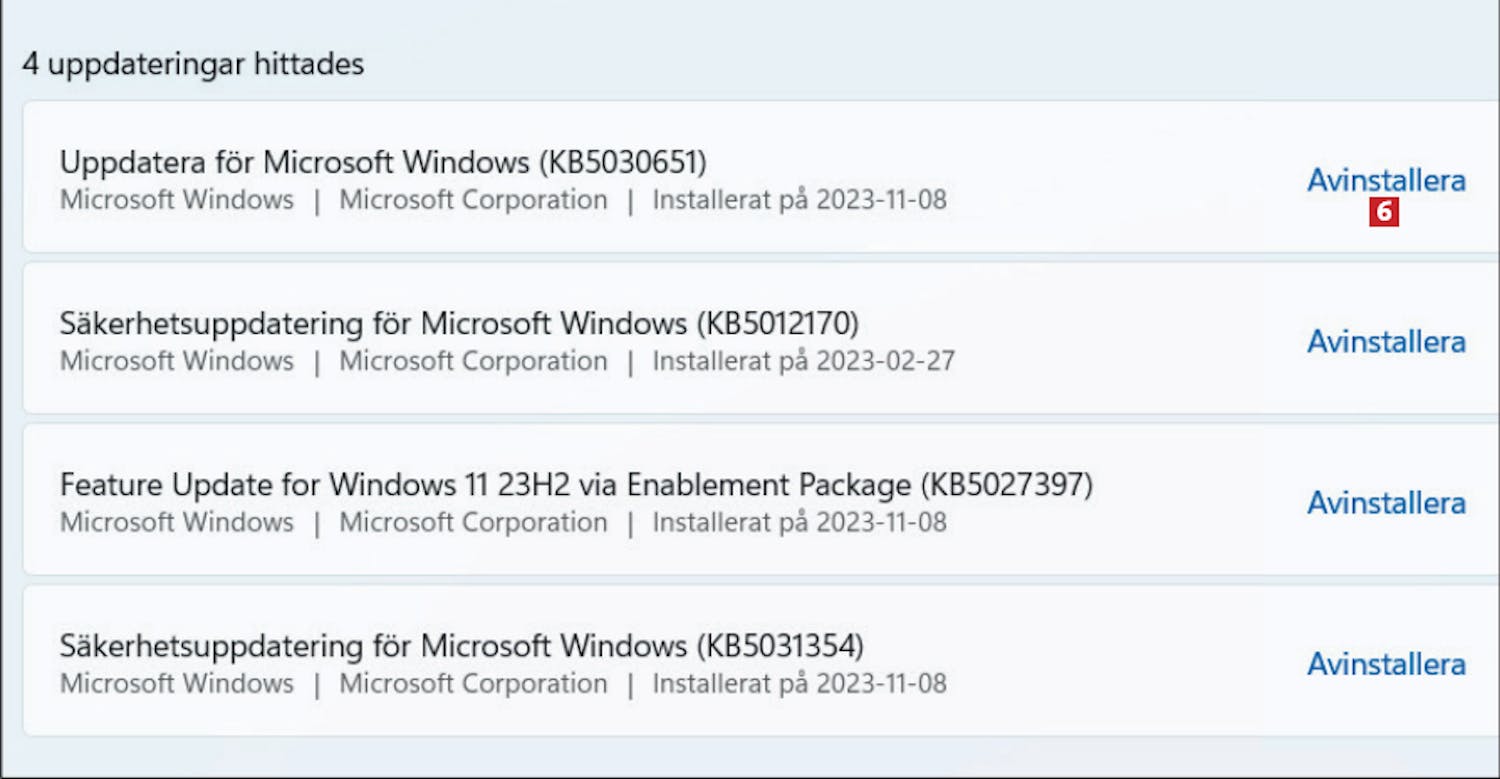Click the install date of KB5031354
Screen dimensions: 1500x779
pyautogui.click(x=799, y=684)
